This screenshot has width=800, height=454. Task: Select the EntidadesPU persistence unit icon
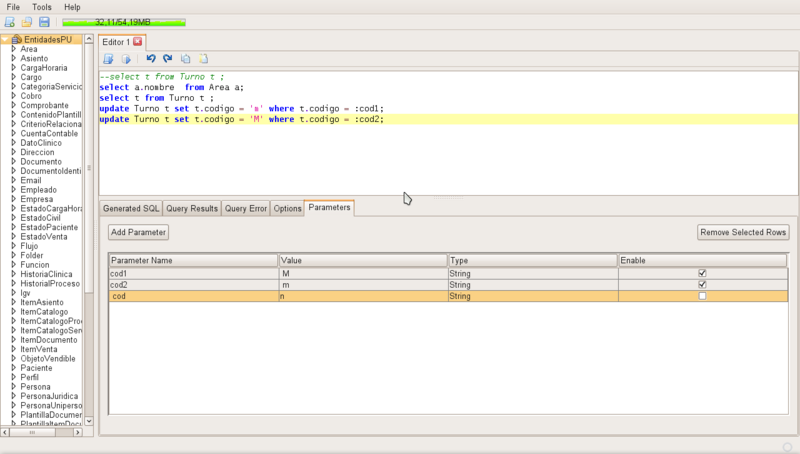tap(17, 39)
